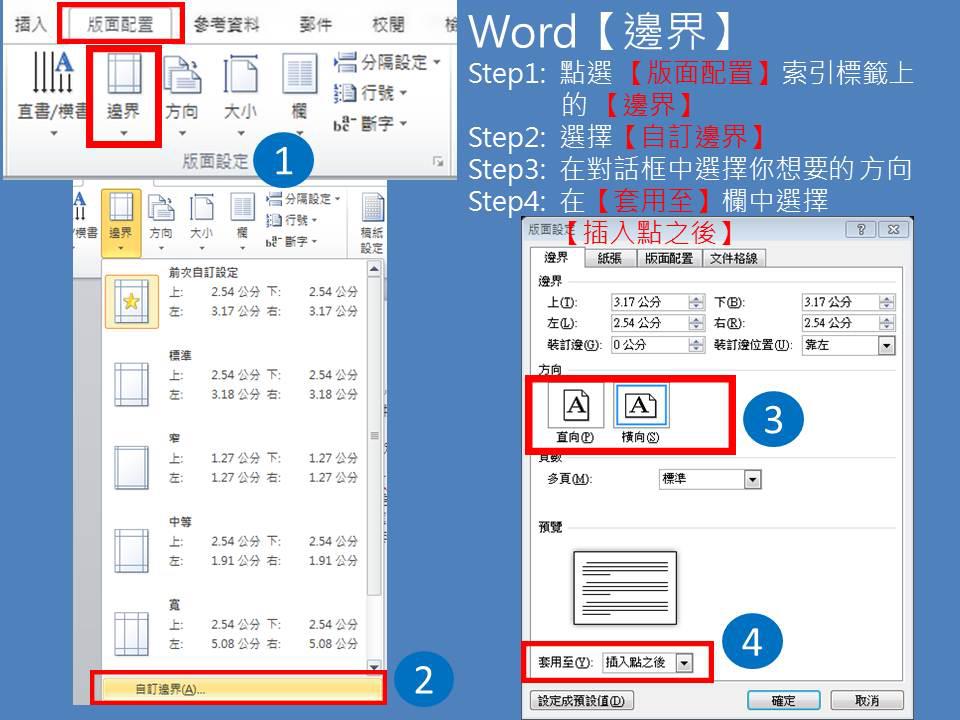Open the 版面配置 ribbon tab
960x720 pixels.
coord(121,24)
